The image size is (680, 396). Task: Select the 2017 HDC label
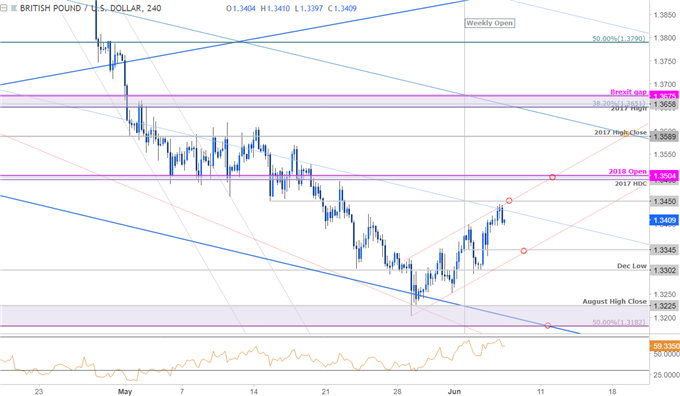point(631,183)
